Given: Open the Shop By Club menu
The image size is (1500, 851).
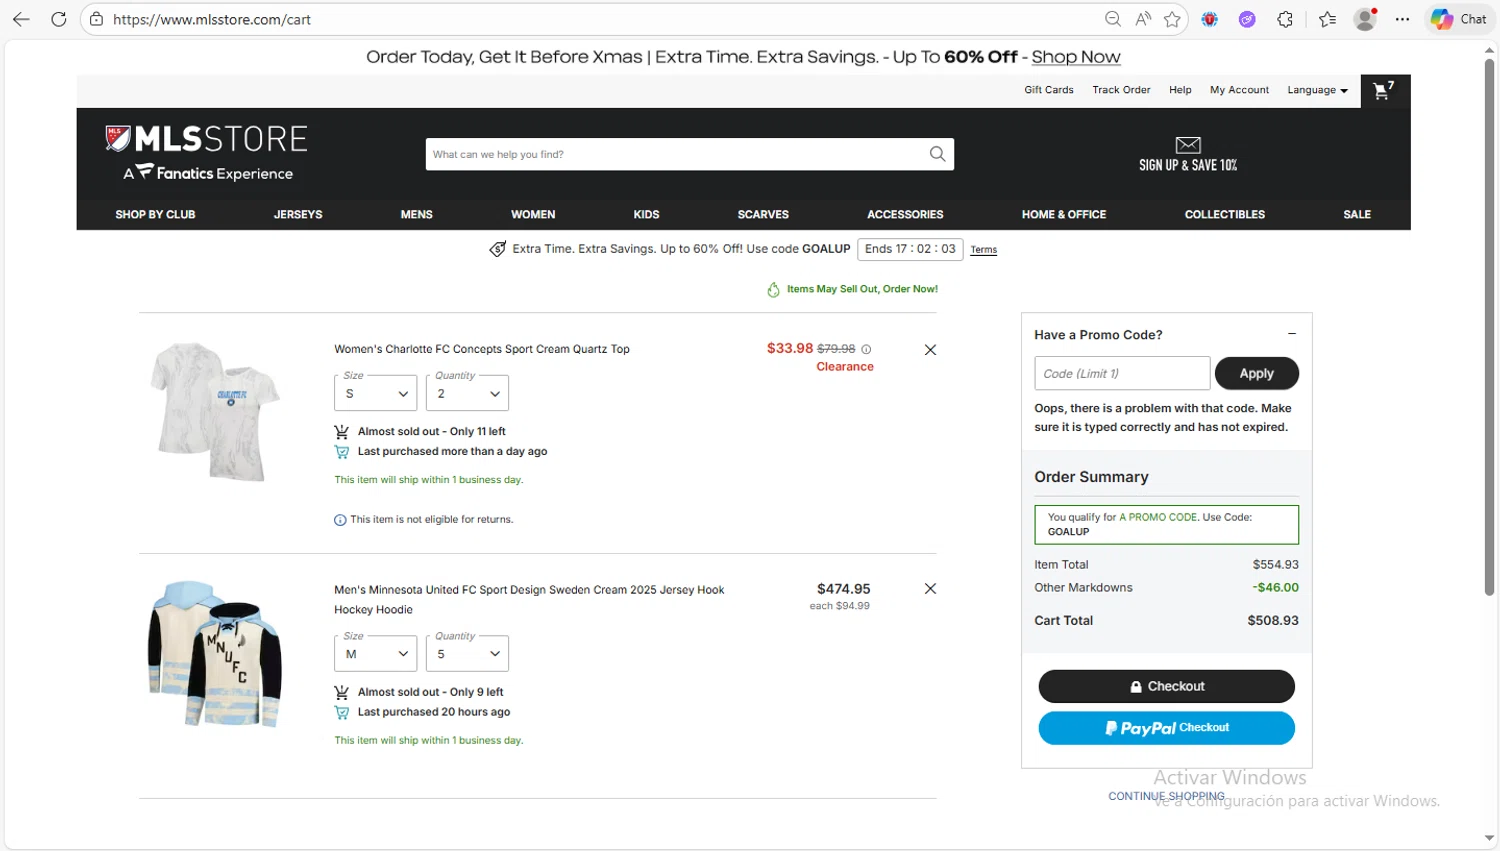Looking at the screenshot, I should click(155, 214).
